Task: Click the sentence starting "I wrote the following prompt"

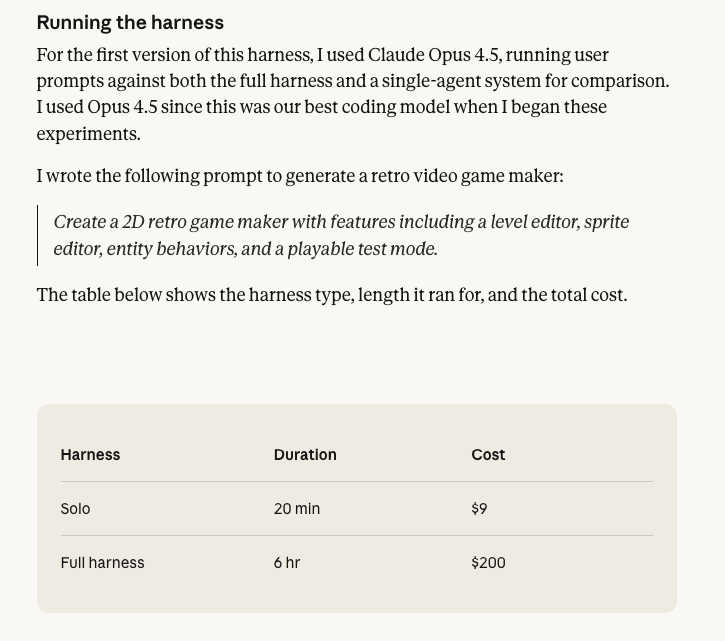Action: tap(299, 176)
